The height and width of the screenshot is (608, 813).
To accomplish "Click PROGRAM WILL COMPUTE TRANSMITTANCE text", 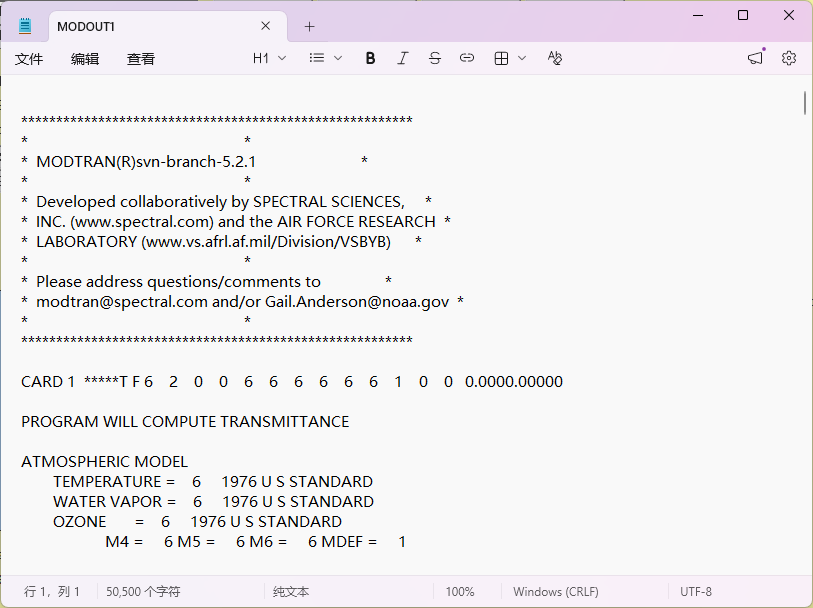I will coord(185,422).
